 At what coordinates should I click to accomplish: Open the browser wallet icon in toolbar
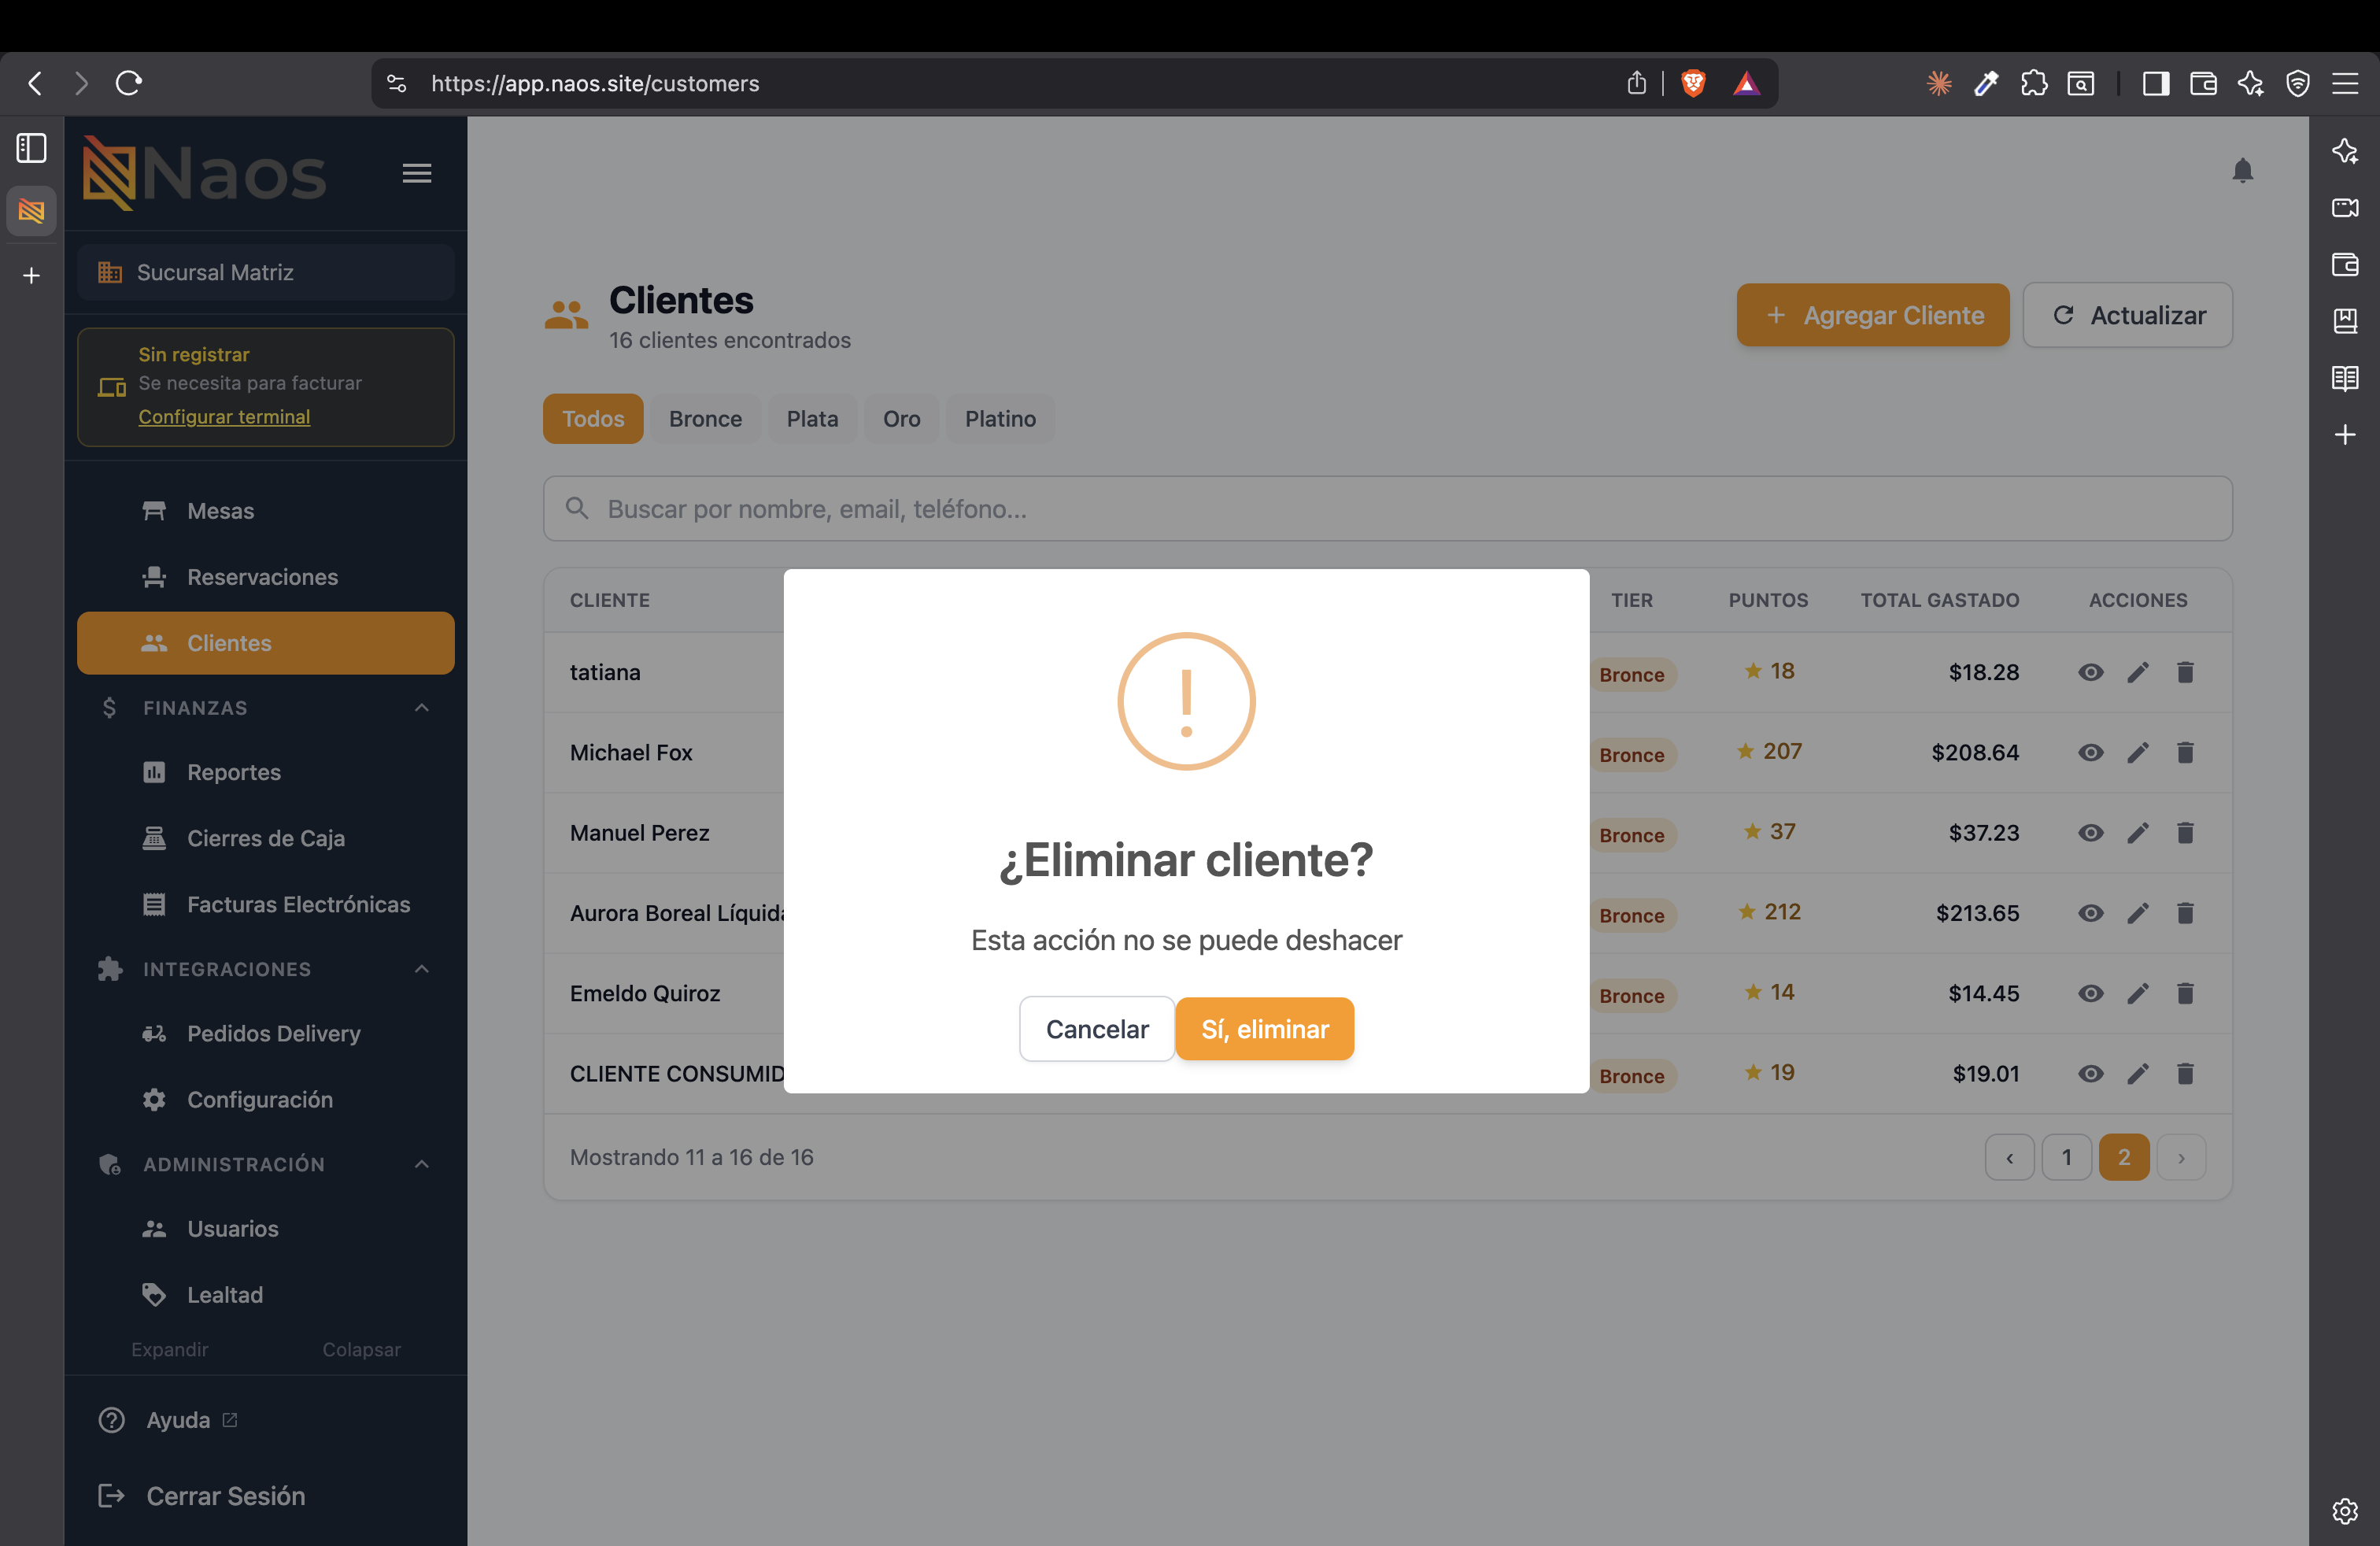(x=2203, y=83)
